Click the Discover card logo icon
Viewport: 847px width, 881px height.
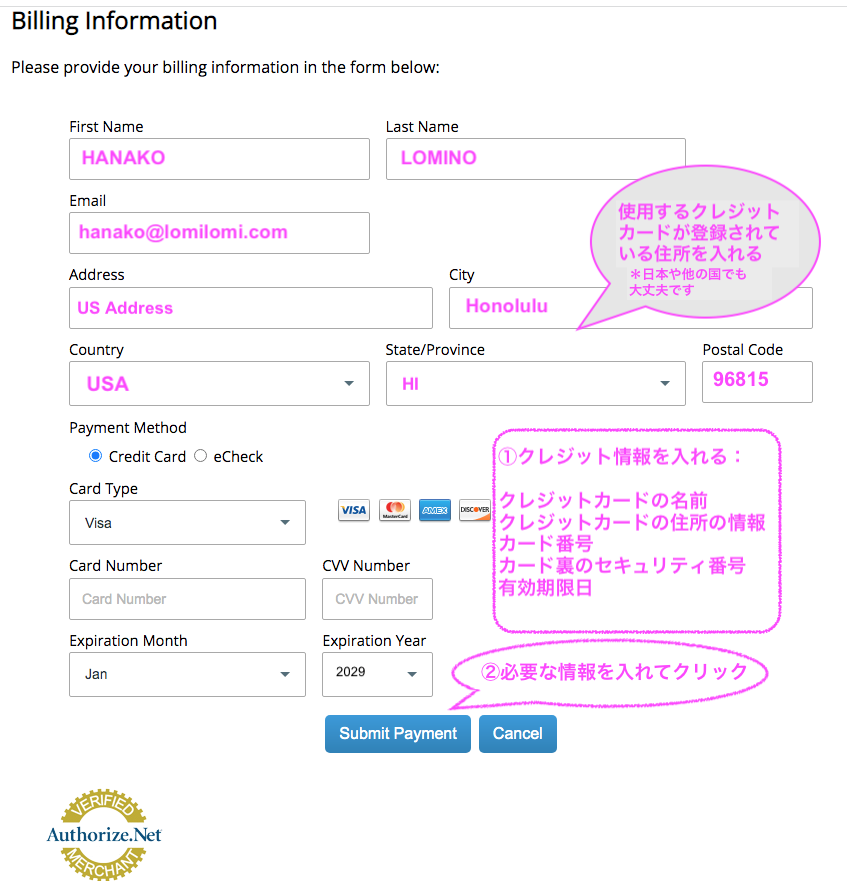(x=475, y=510)
